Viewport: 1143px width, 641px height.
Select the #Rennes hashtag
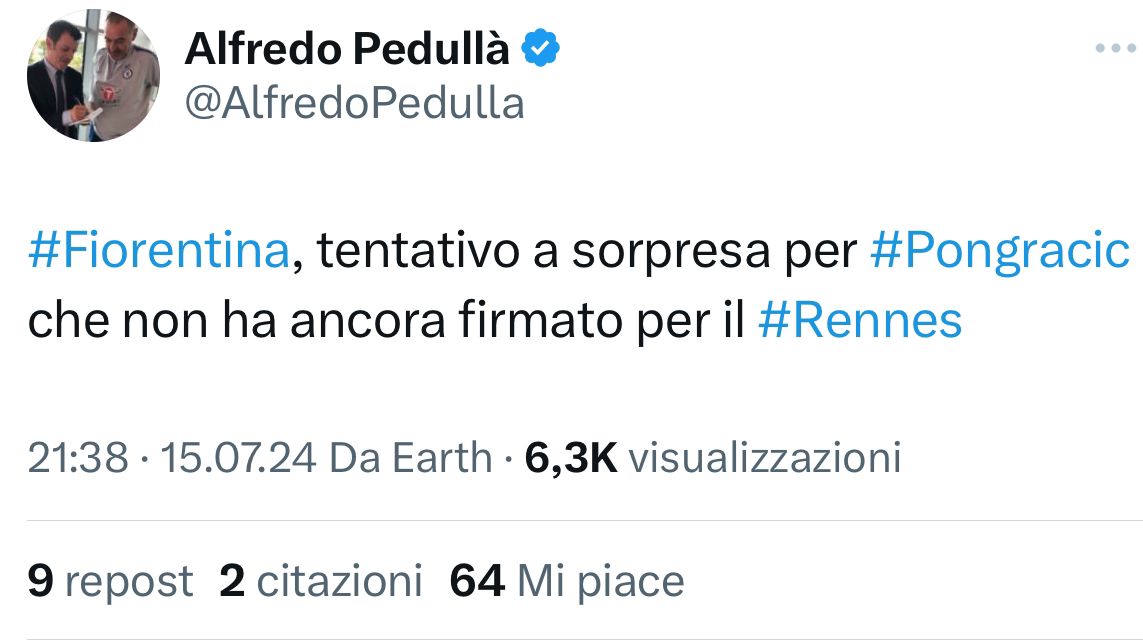point(860,322)
